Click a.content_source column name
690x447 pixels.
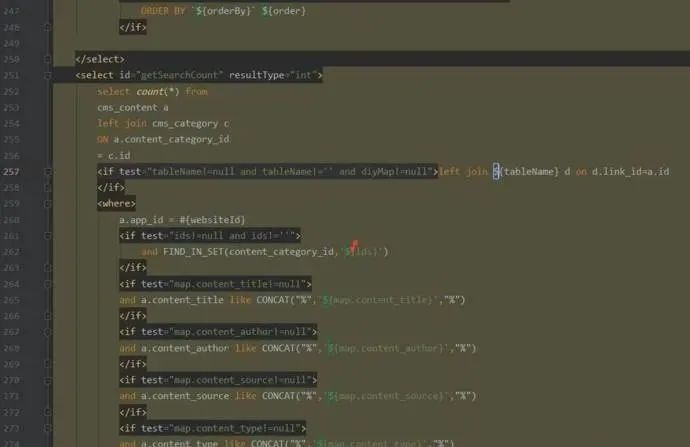(x=185, y=396)
